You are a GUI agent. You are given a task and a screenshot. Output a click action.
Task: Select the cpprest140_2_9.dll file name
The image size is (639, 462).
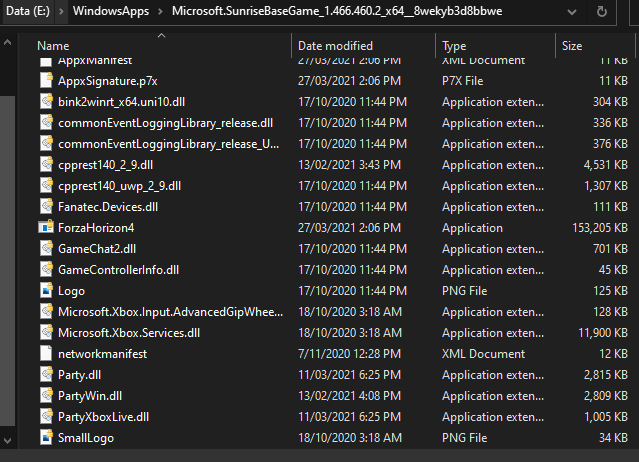pos(106,165)
